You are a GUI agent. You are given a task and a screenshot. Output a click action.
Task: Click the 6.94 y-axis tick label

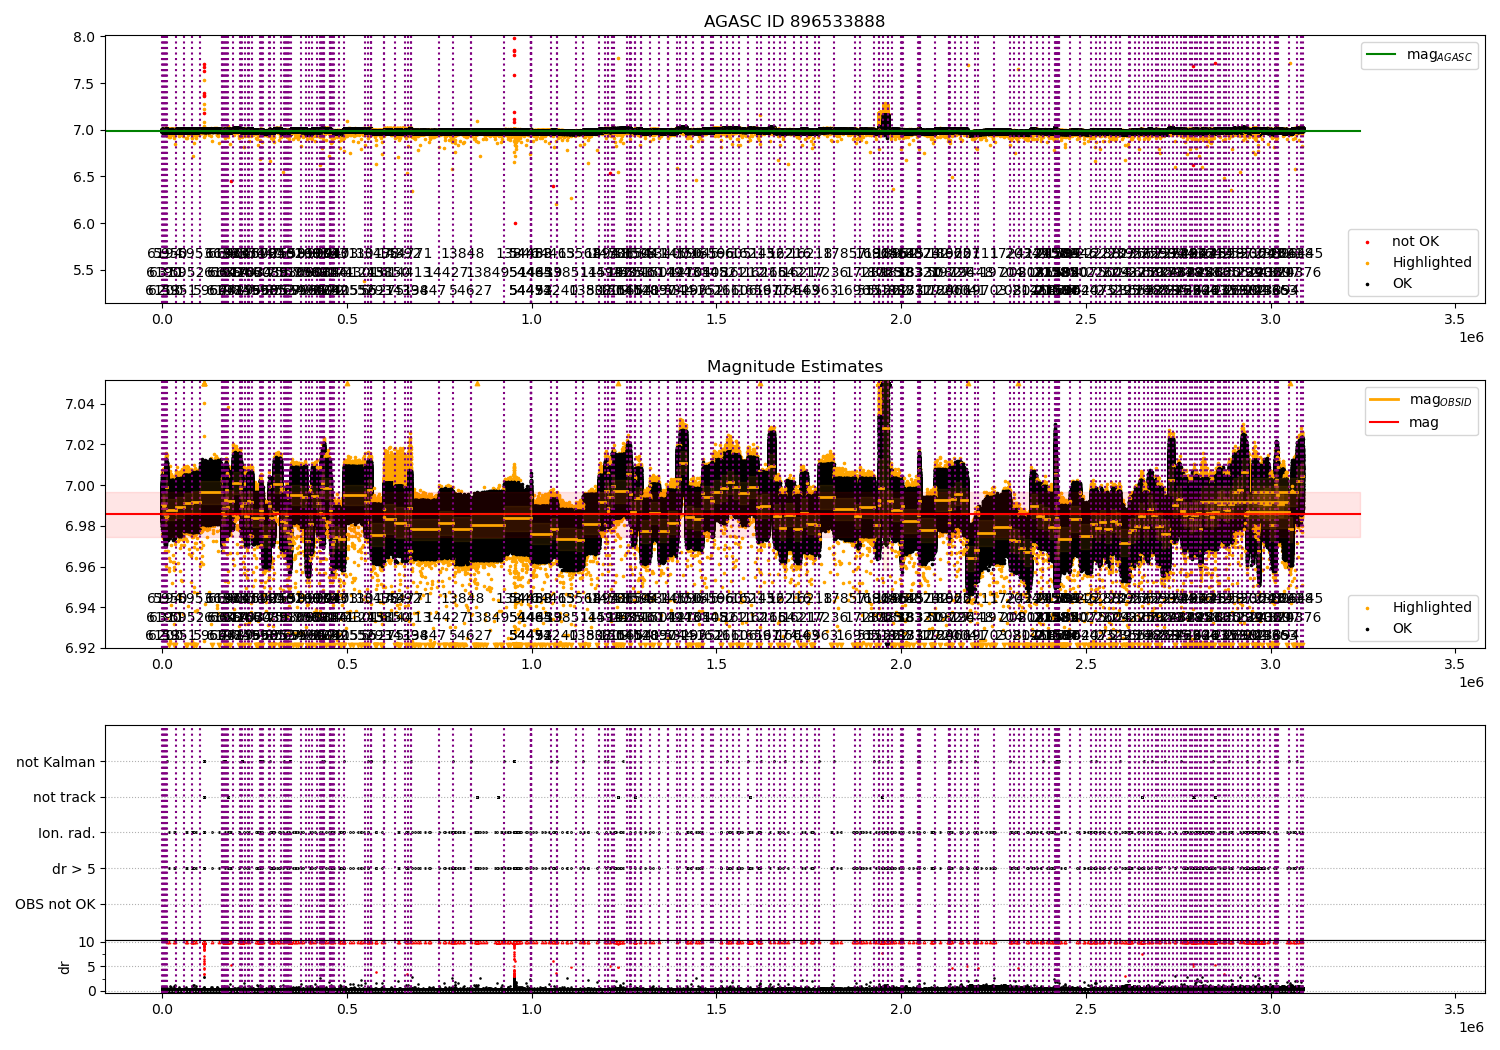(x=81, y=608)
